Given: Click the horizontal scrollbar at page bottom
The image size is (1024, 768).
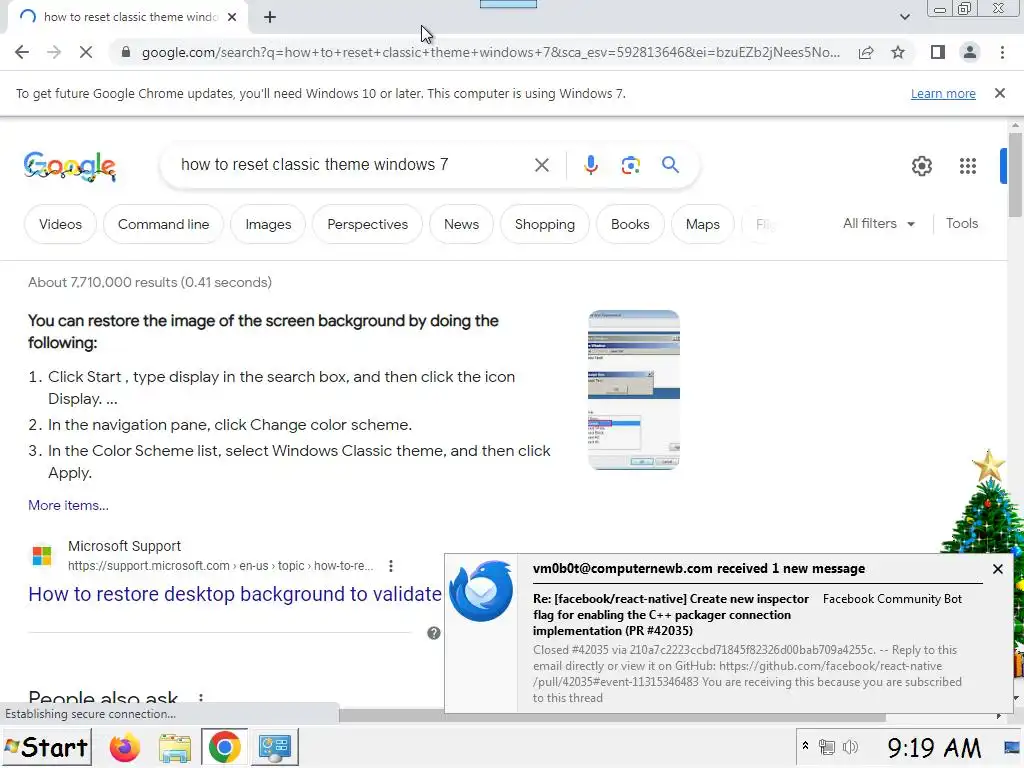Looking at the screenshot, I should (x=612, y=716).
